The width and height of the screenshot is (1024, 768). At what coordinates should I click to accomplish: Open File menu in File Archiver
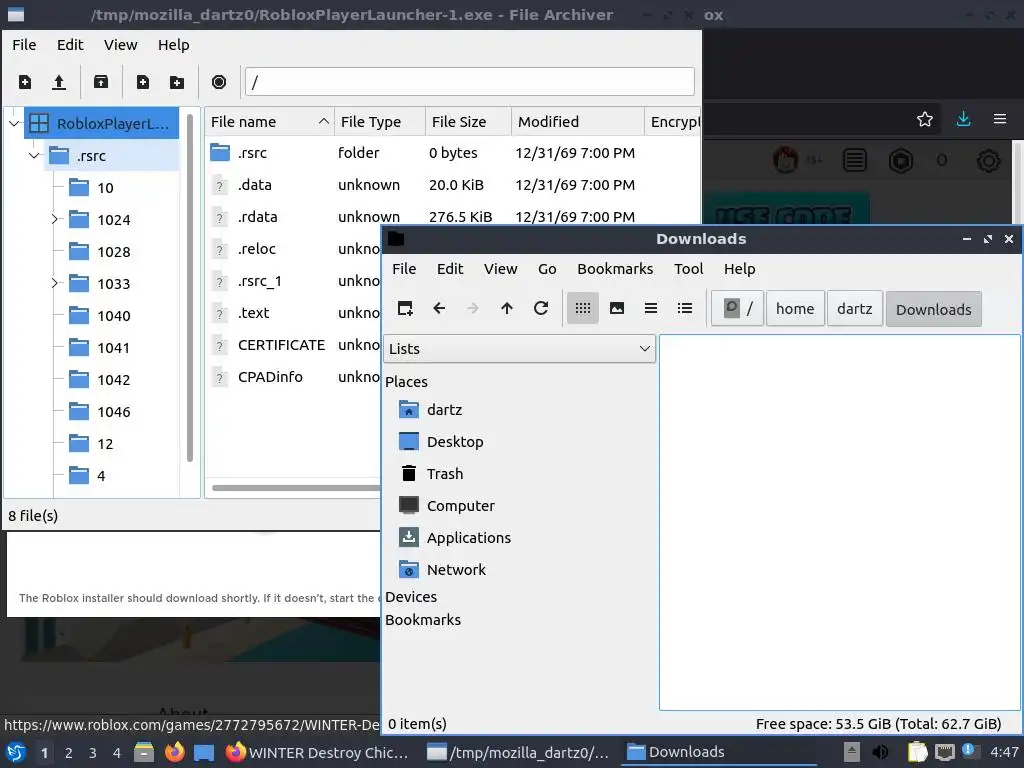24,45
